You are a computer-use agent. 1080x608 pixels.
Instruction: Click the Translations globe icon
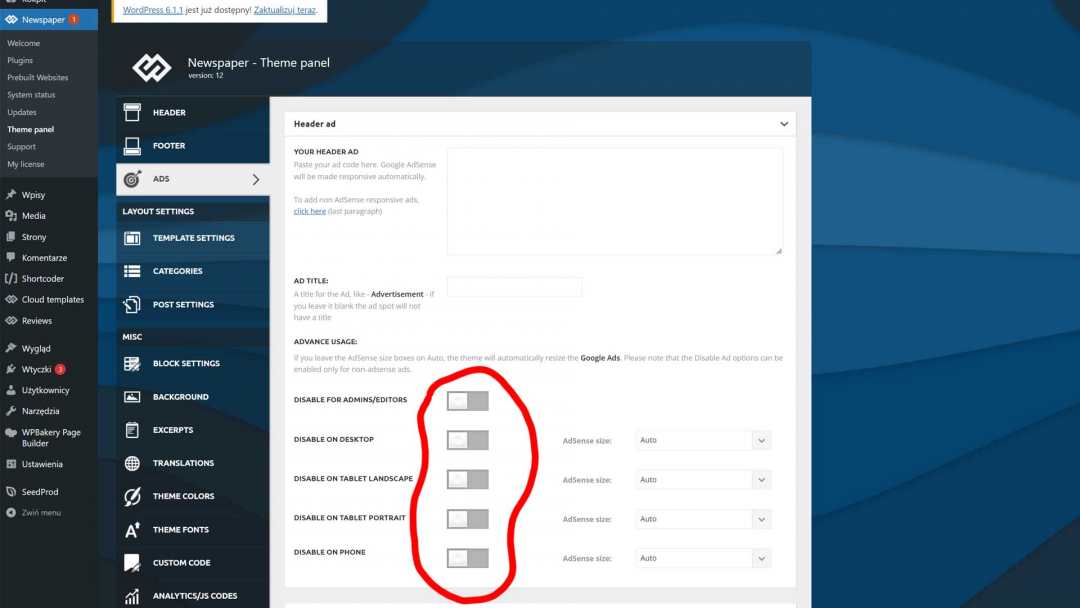point(132,463)
